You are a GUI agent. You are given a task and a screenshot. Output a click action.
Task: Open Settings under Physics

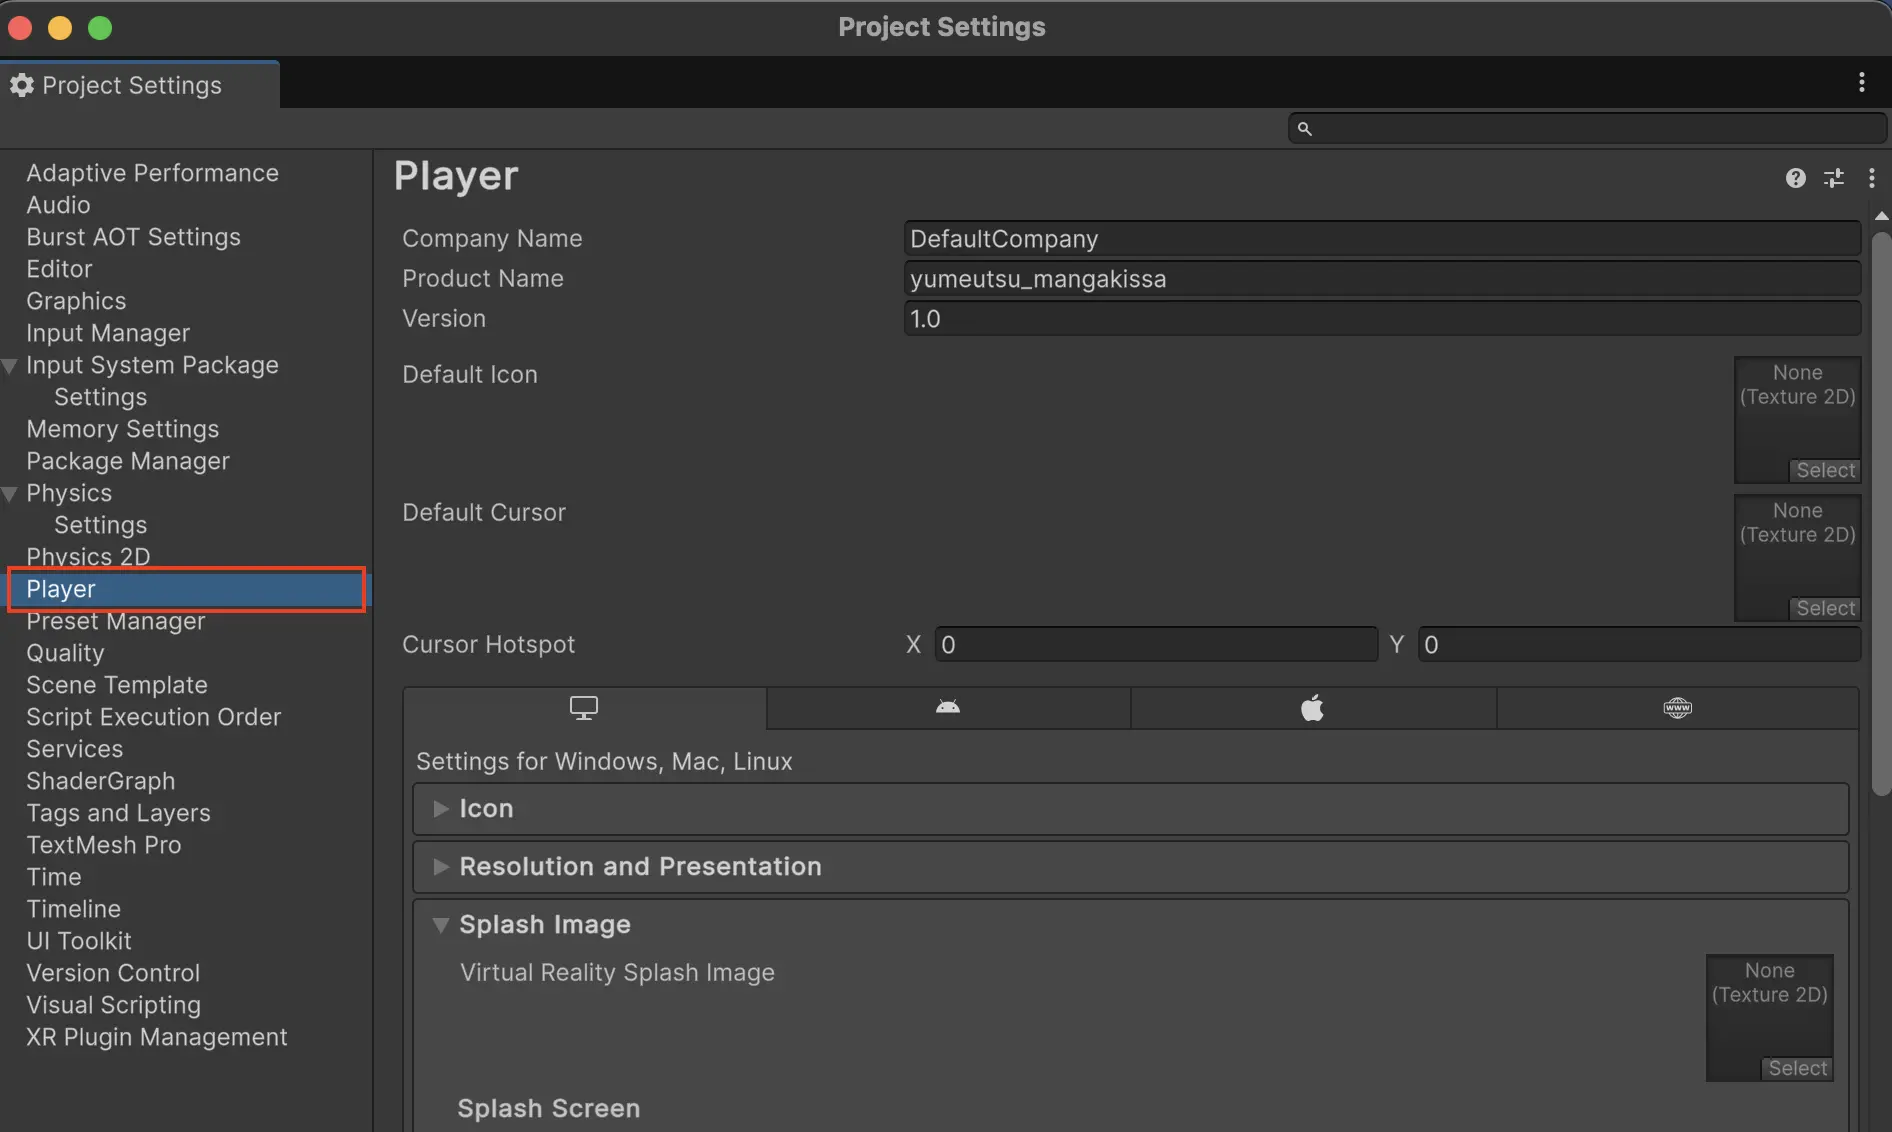tap(100, 525)
